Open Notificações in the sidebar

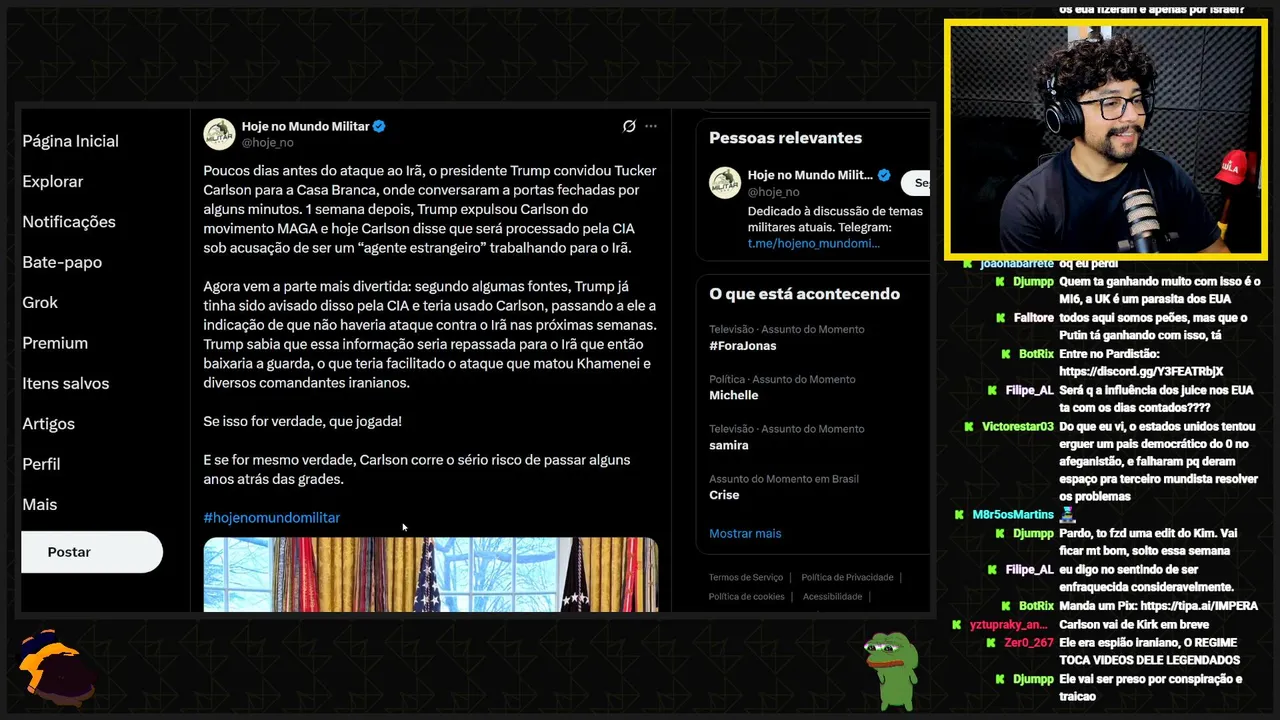(x=69, y=222)
